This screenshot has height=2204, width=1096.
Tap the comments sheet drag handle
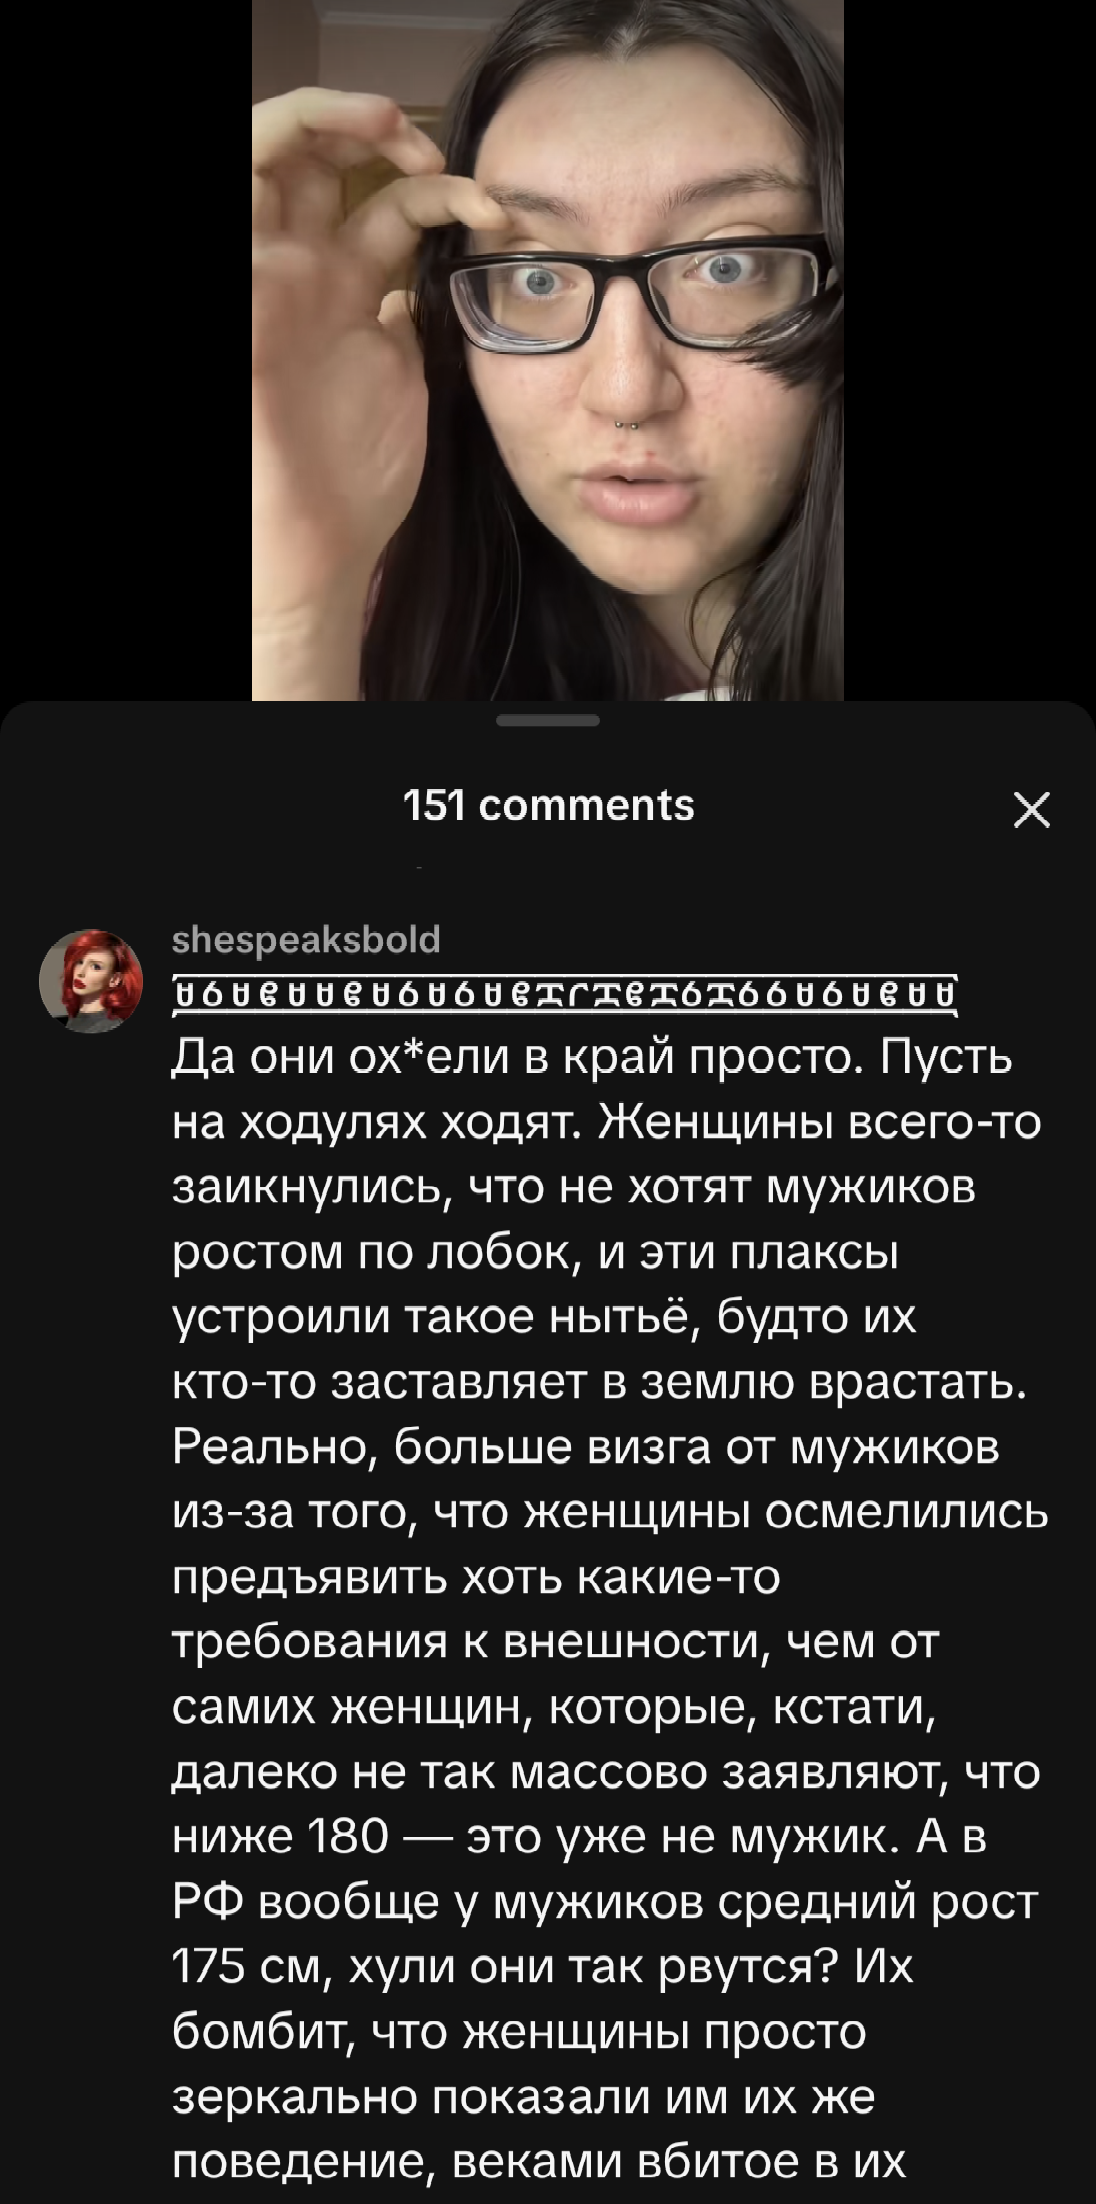547,721
